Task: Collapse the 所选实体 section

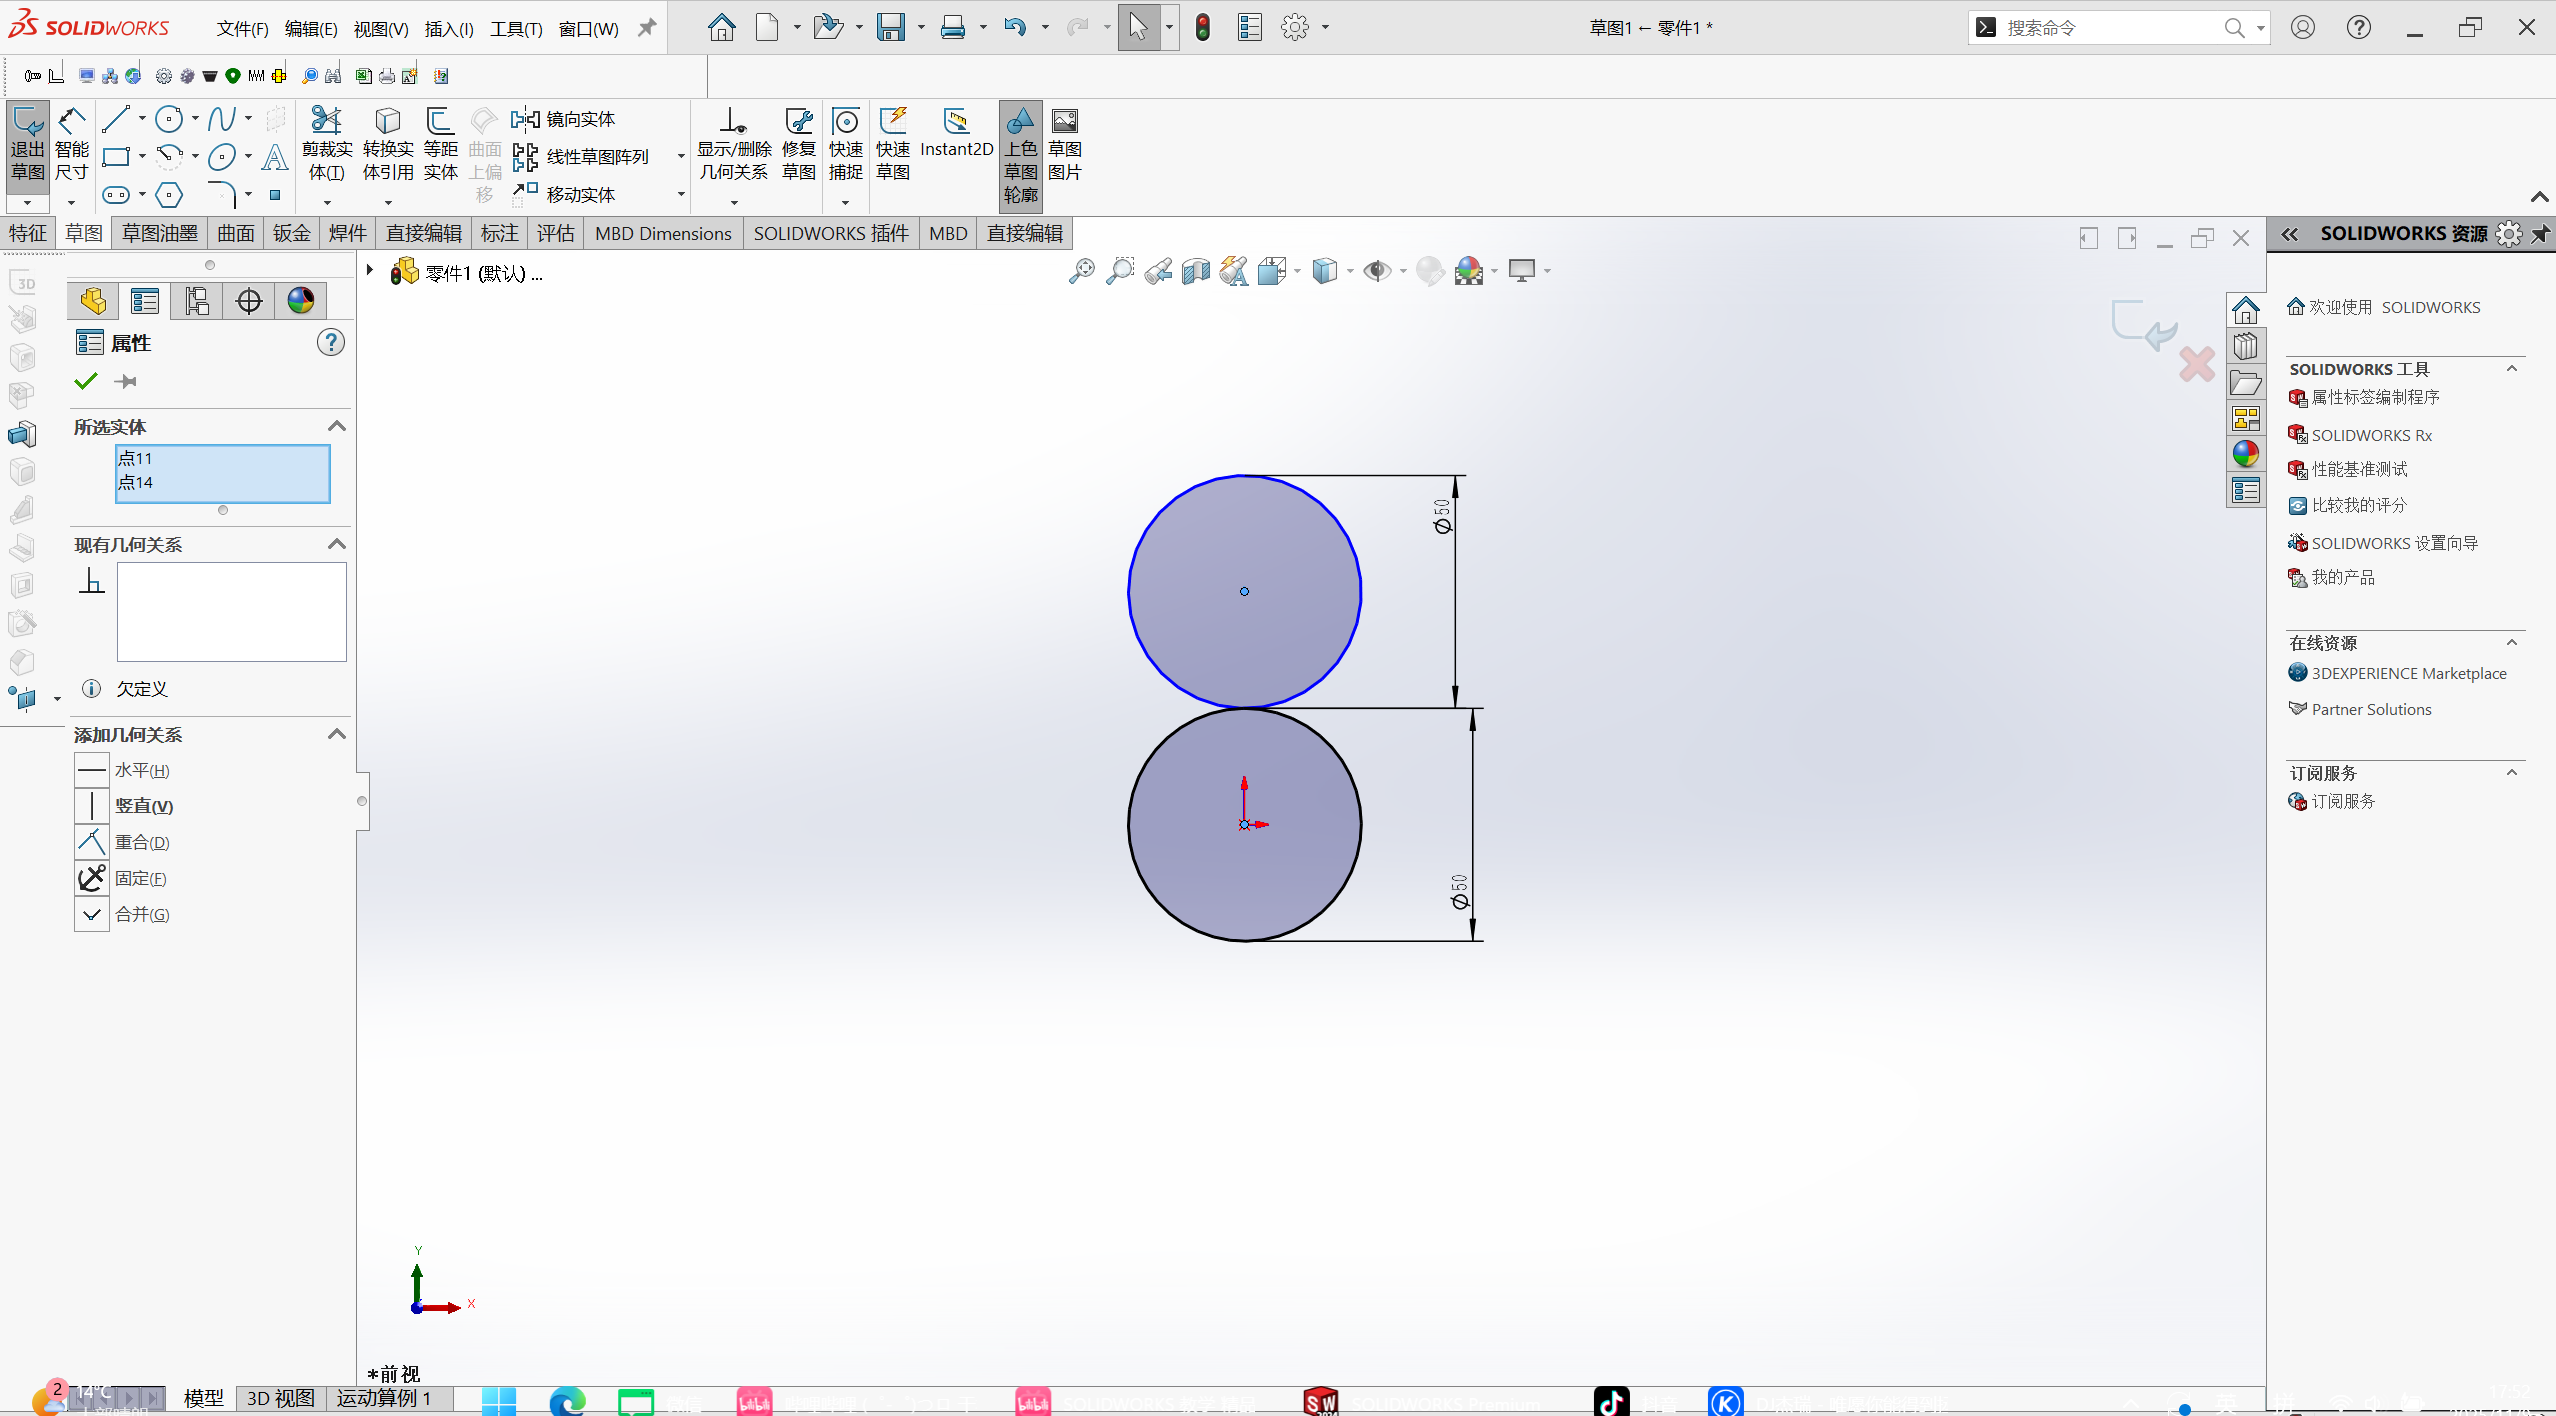Action: point(337,426)
